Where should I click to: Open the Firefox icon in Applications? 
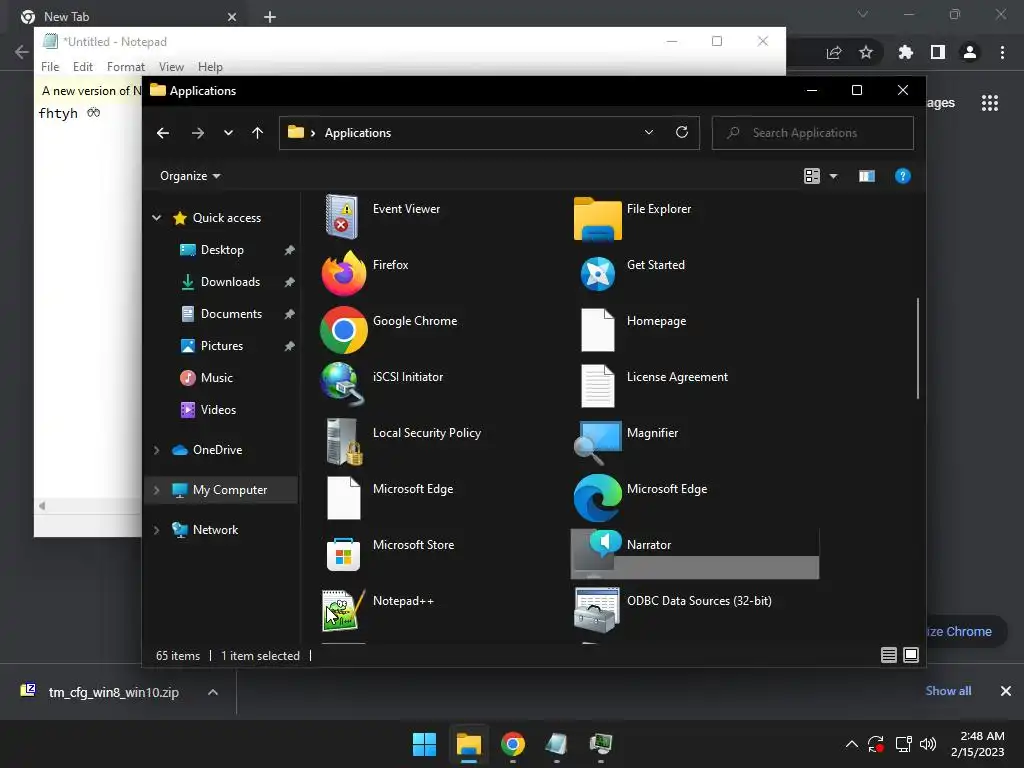[x=344, y=273]
